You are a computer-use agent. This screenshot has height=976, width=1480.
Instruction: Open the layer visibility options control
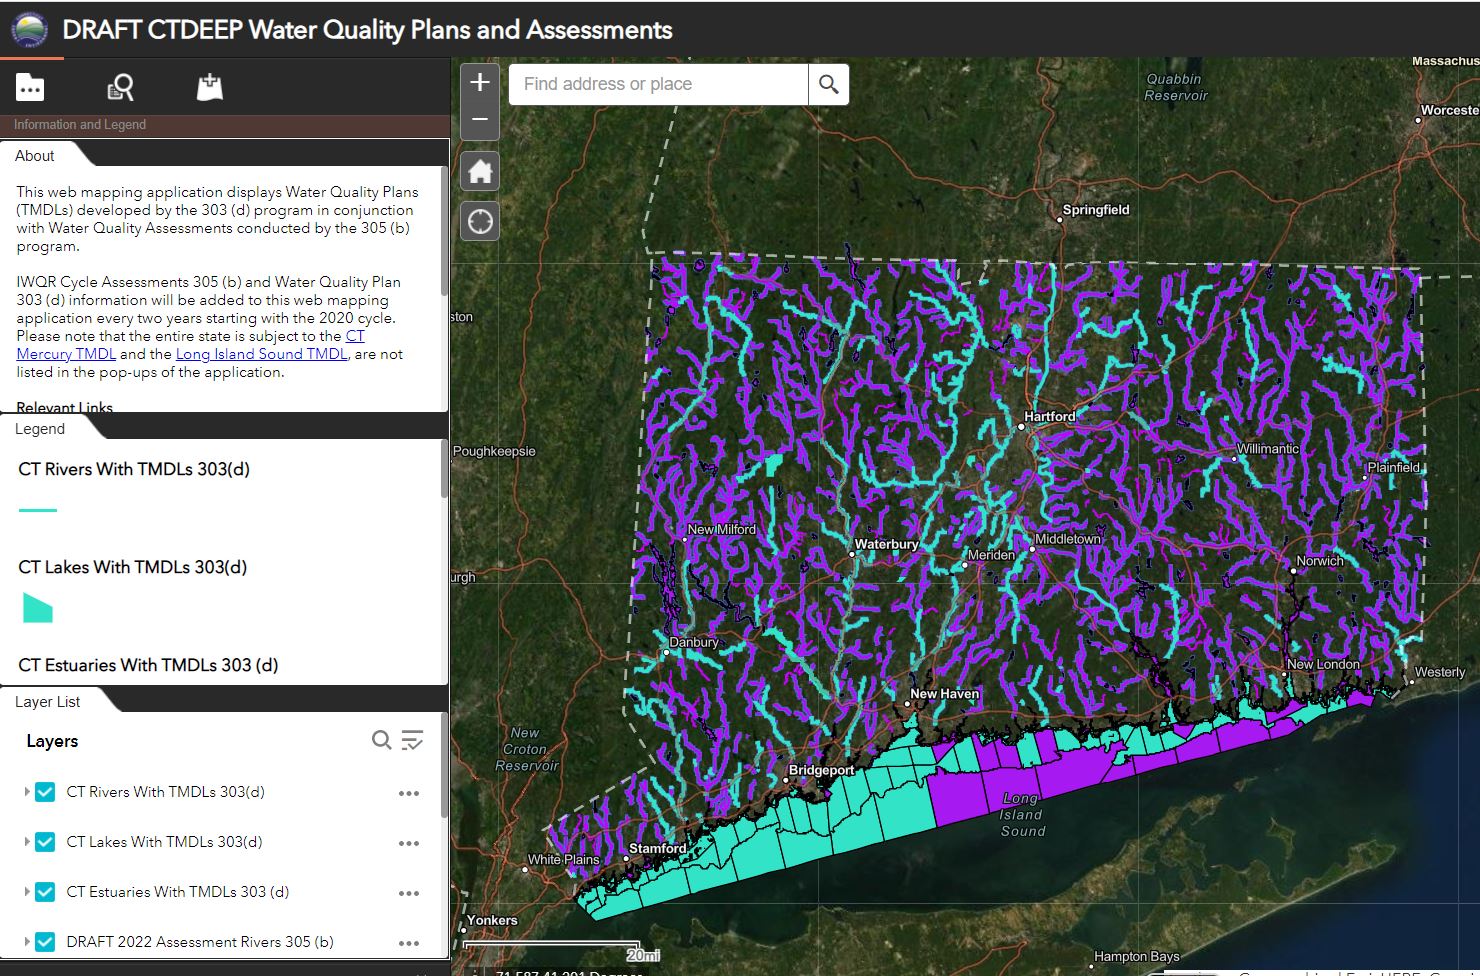pos(411,740)
